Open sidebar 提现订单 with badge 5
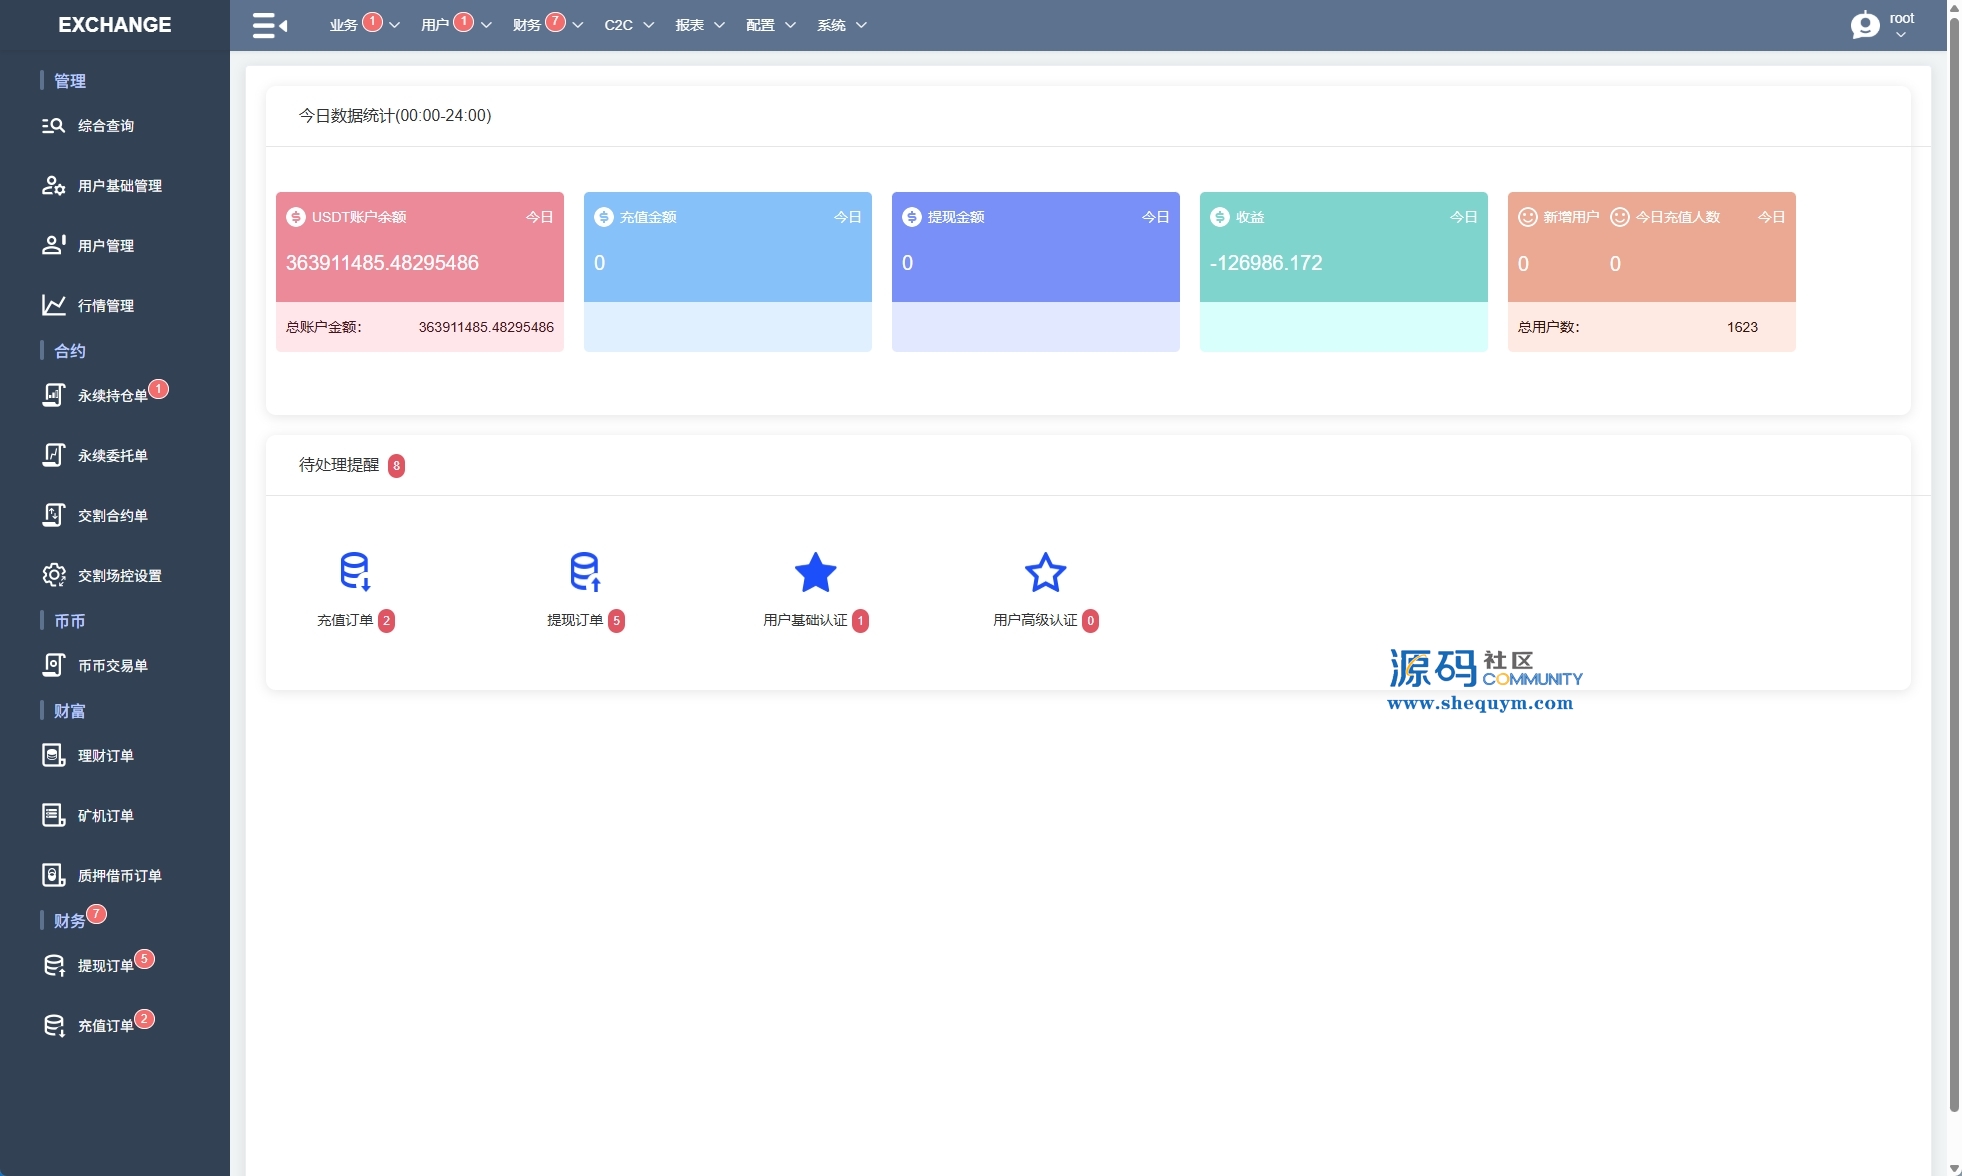1962x1176 pixels. tap(105, 966)
